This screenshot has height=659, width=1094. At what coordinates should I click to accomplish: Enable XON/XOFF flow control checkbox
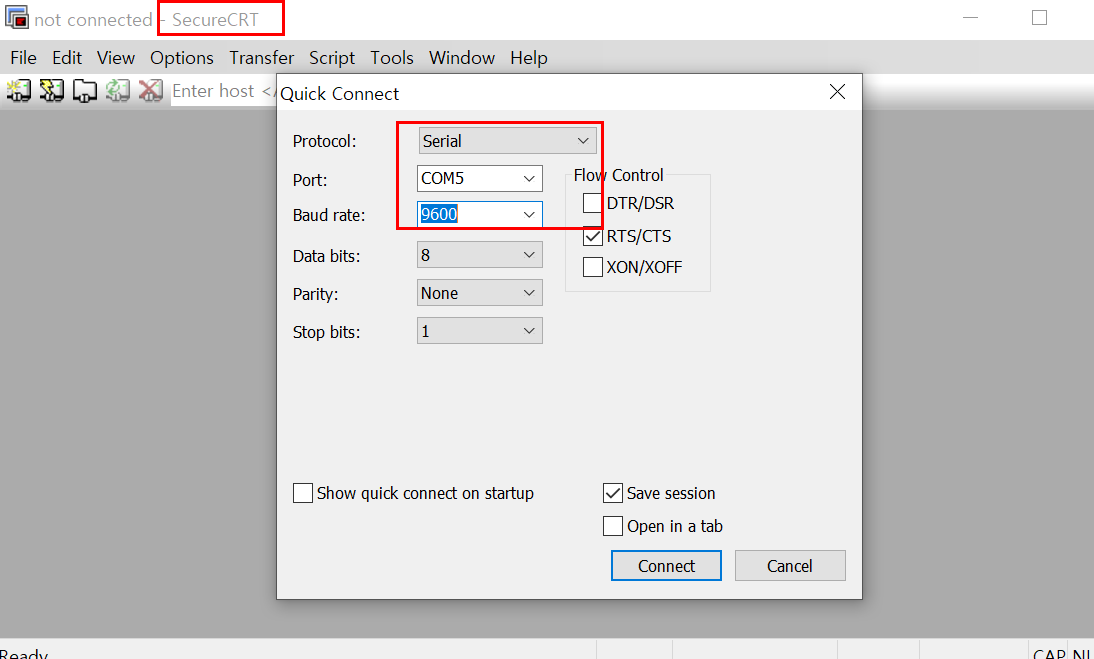coord(592,267)
